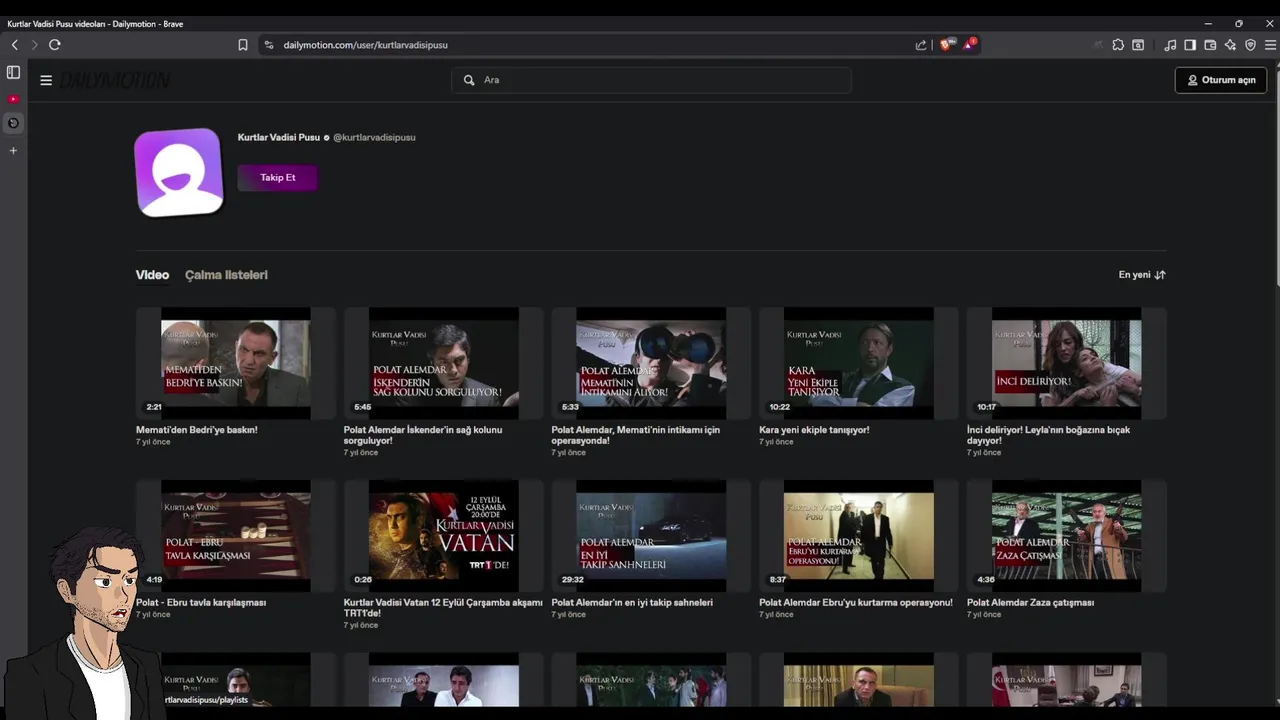The height and width of the screenshot is (720, 1280).
Task: Click the Takip Et follow button
Action: (277, 178)
